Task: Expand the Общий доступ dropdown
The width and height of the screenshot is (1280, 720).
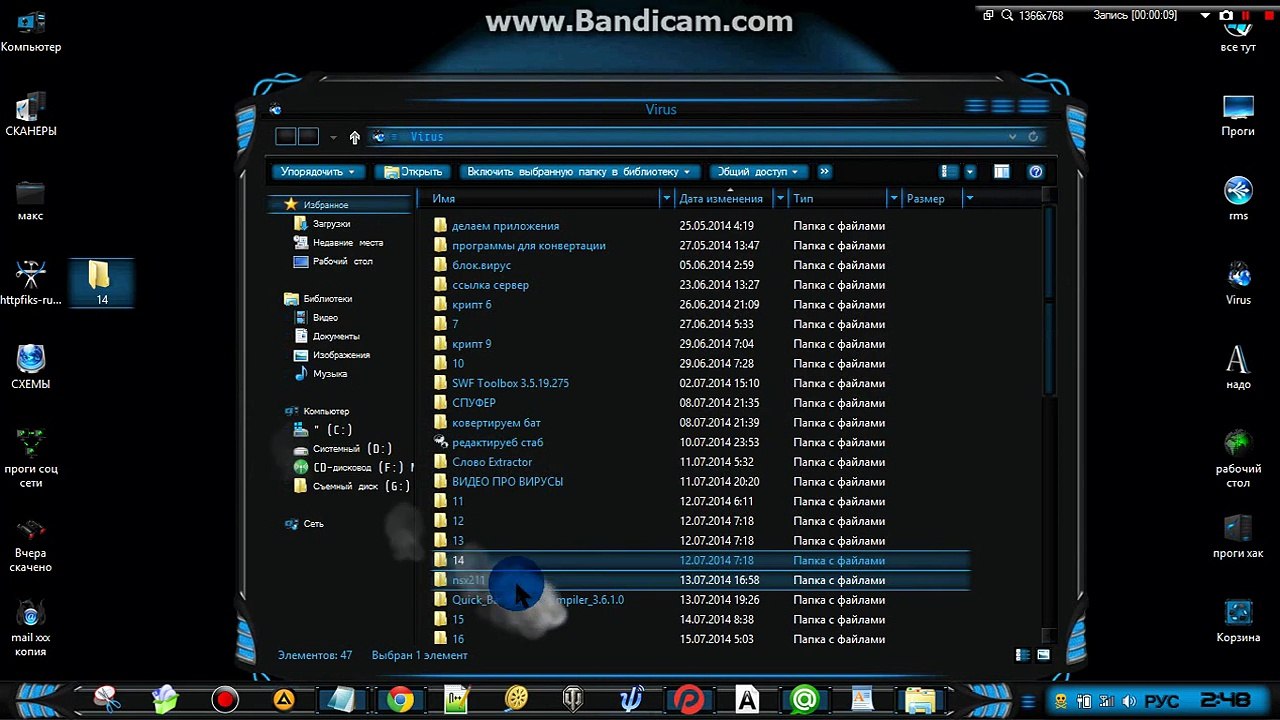Action: (x=759, y=172)
